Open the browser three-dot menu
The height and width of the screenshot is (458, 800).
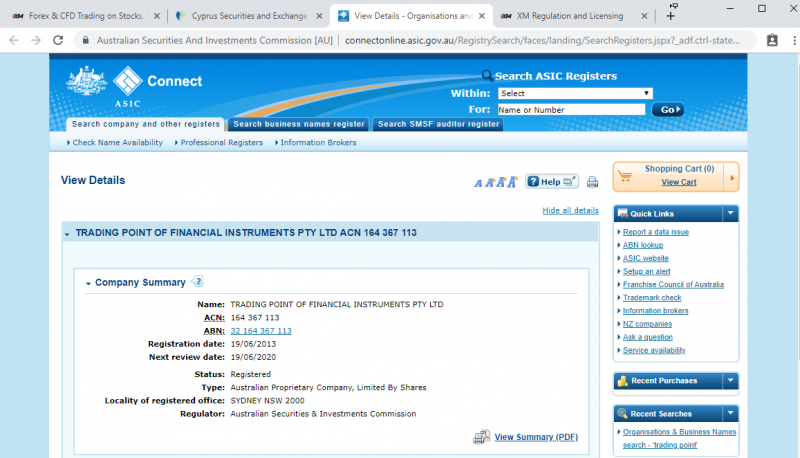794,40
